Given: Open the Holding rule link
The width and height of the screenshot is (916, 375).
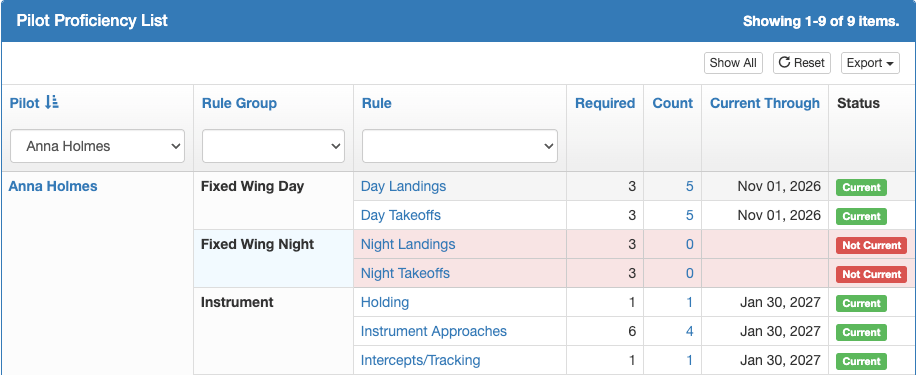Looking at the screenshot, I should (x=384, y=303).
